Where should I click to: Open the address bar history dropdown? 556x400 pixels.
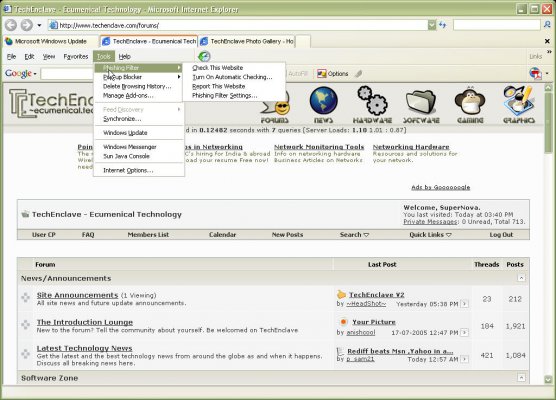click(432, 25)
